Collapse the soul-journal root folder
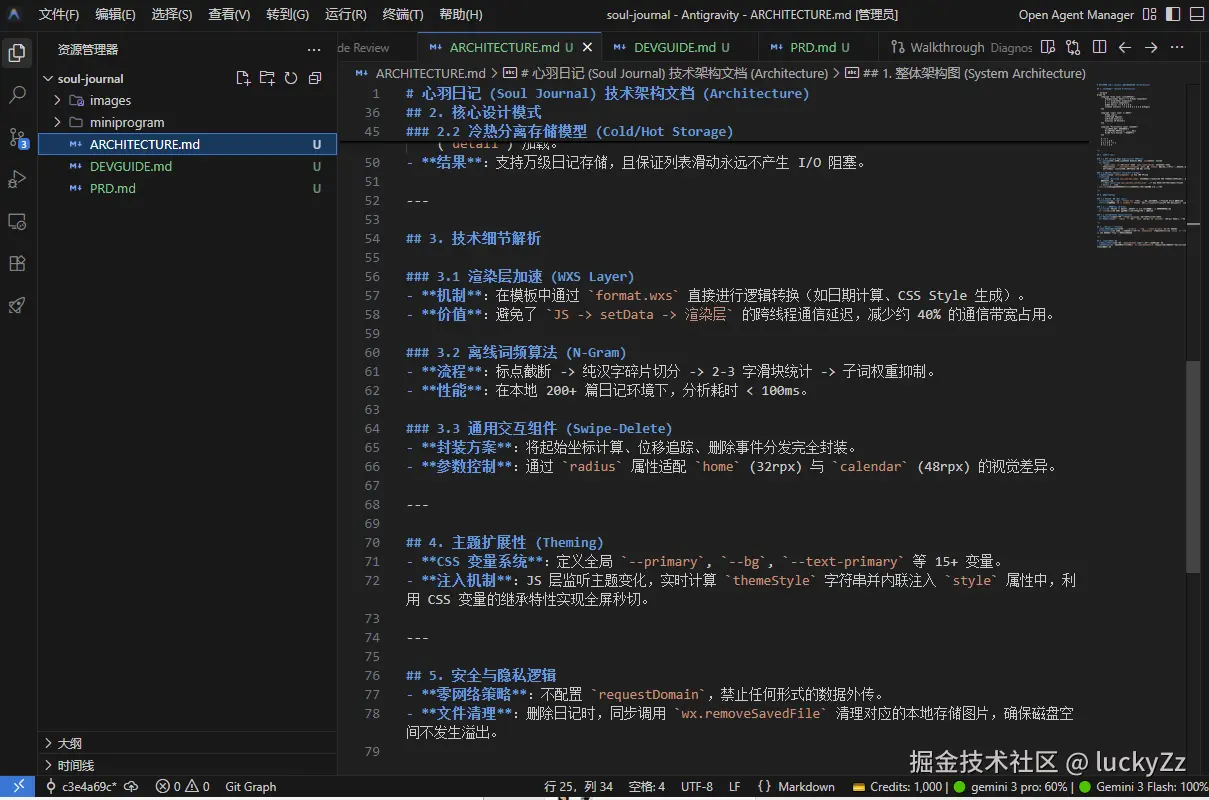Screen dimensions: 1209x800 coord(48,78)
